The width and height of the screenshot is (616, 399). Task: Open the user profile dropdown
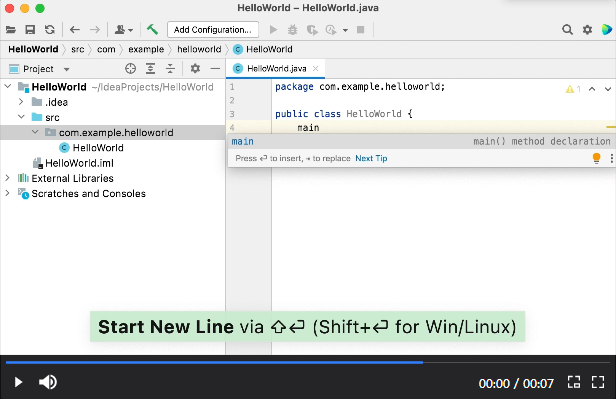tap(123, 29)
